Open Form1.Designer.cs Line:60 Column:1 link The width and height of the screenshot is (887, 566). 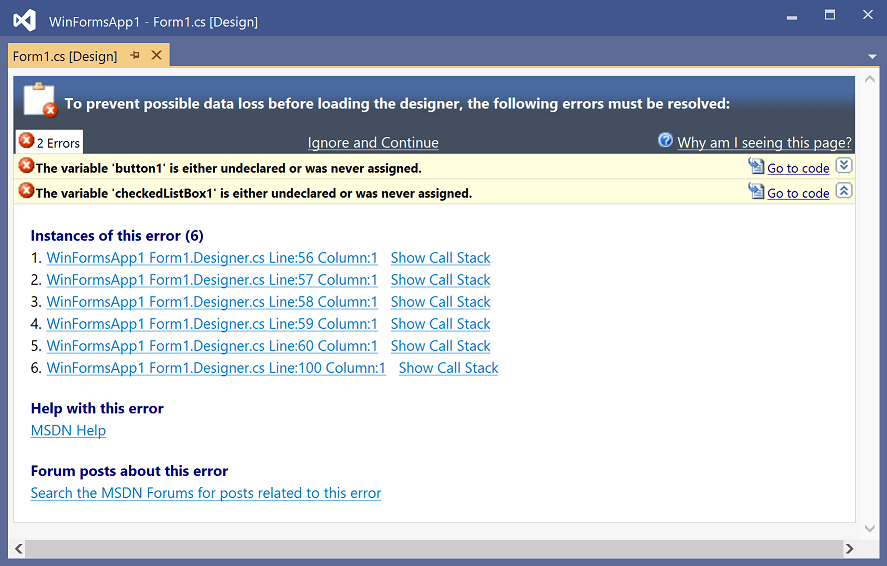[x=212, y=346]
